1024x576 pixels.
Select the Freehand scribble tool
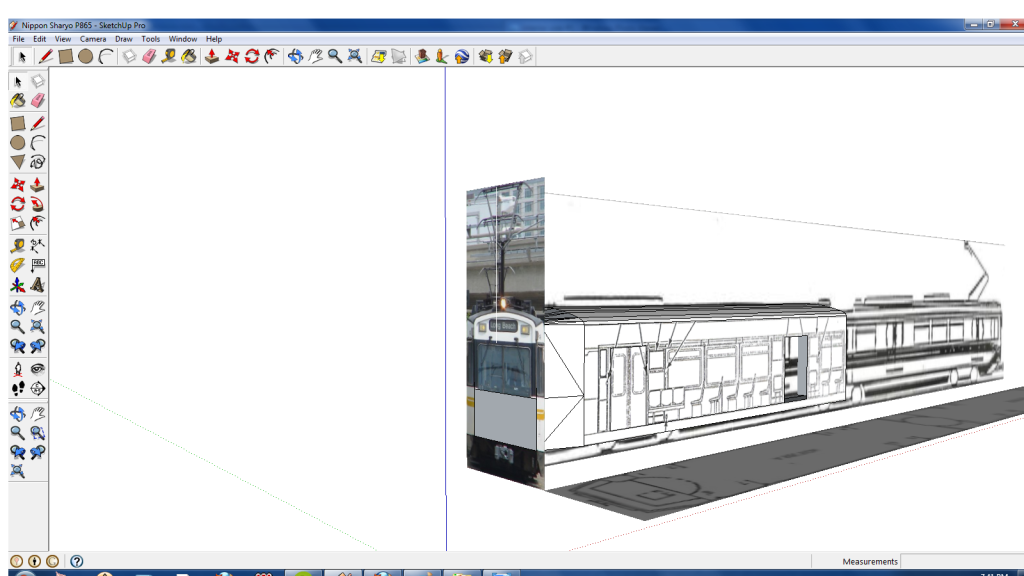(37, 162)
